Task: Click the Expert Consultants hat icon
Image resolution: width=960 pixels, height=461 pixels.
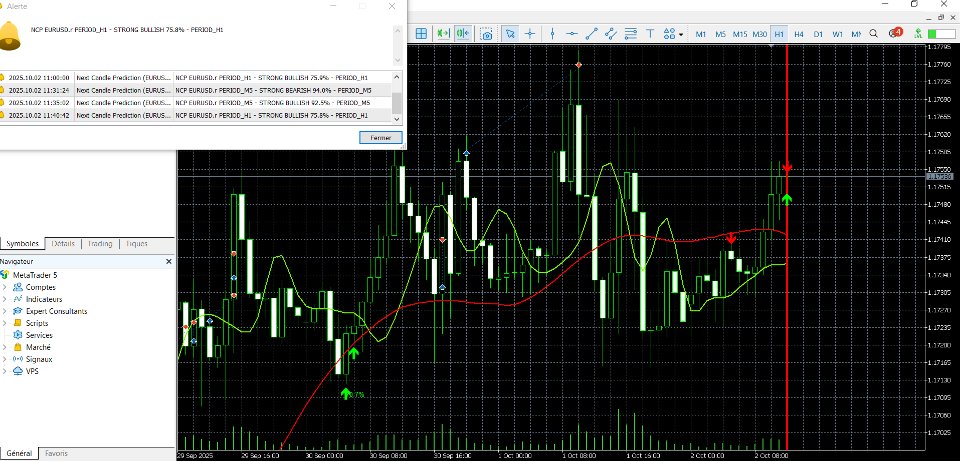Action: coord(17,311)
